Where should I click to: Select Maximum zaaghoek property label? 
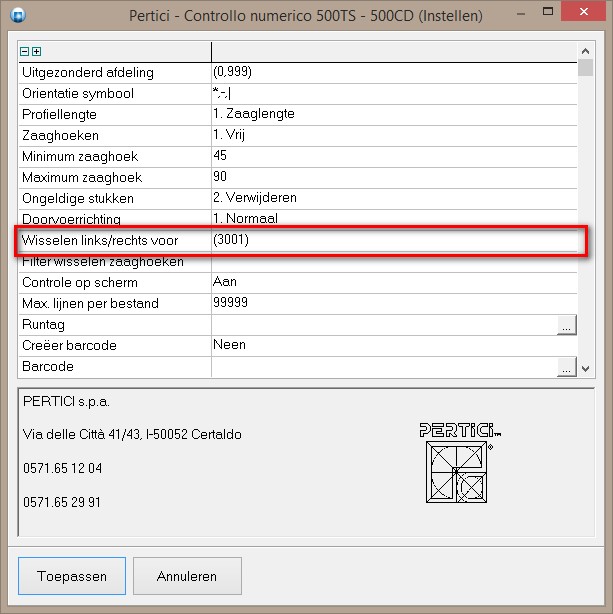coord(82,177)
